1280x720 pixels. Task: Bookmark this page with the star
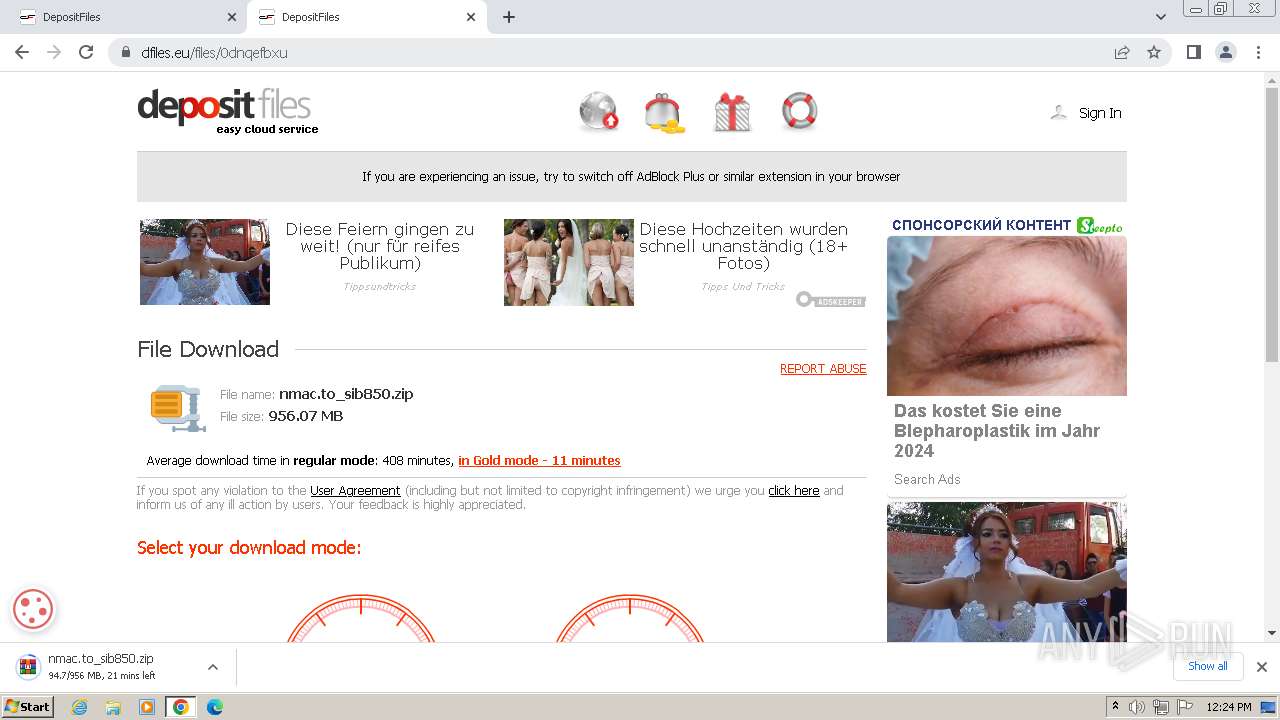tap(1154, 53)
